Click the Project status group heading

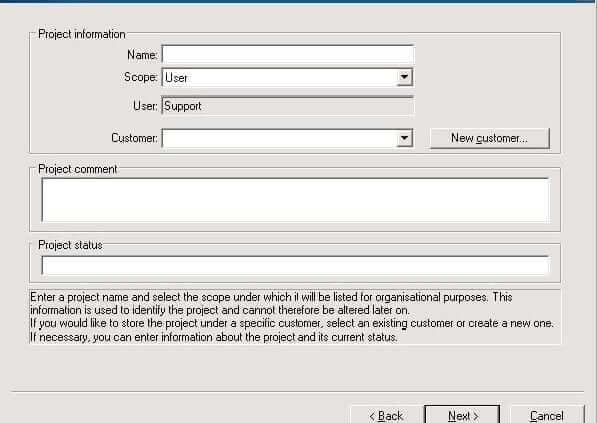[70, 245]
